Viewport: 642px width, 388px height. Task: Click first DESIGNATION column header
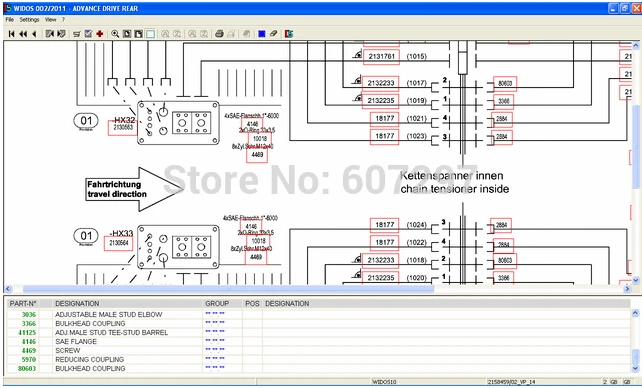(77, 304)
